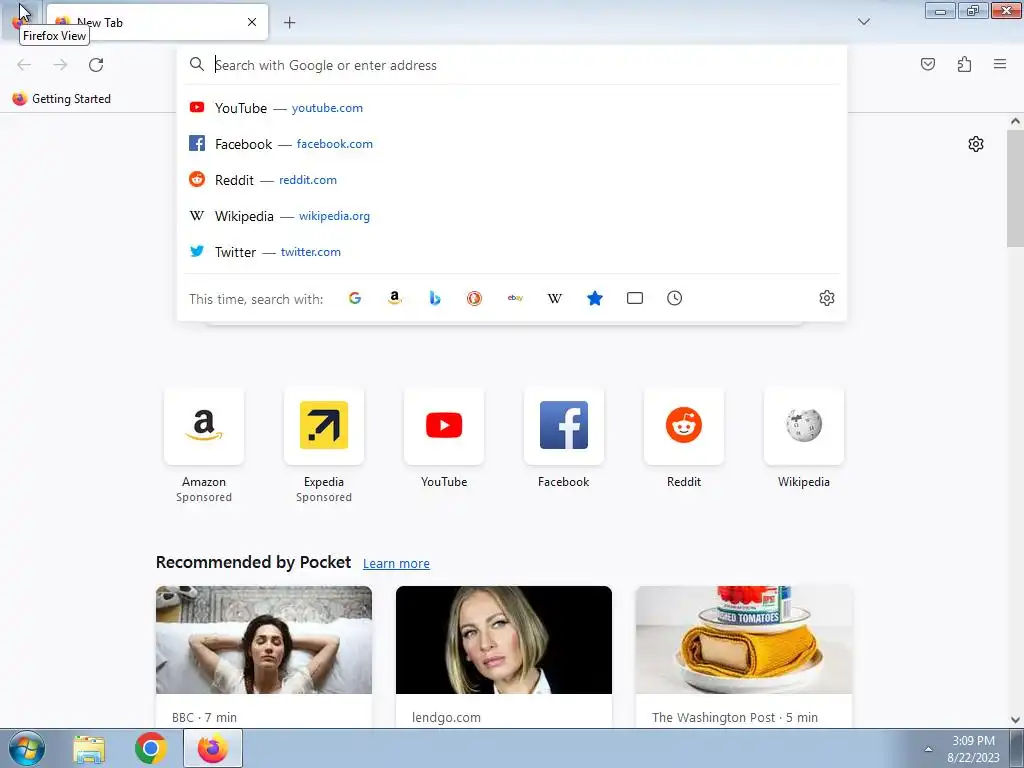Open the Extensions puzzle icon

[964, 64]
